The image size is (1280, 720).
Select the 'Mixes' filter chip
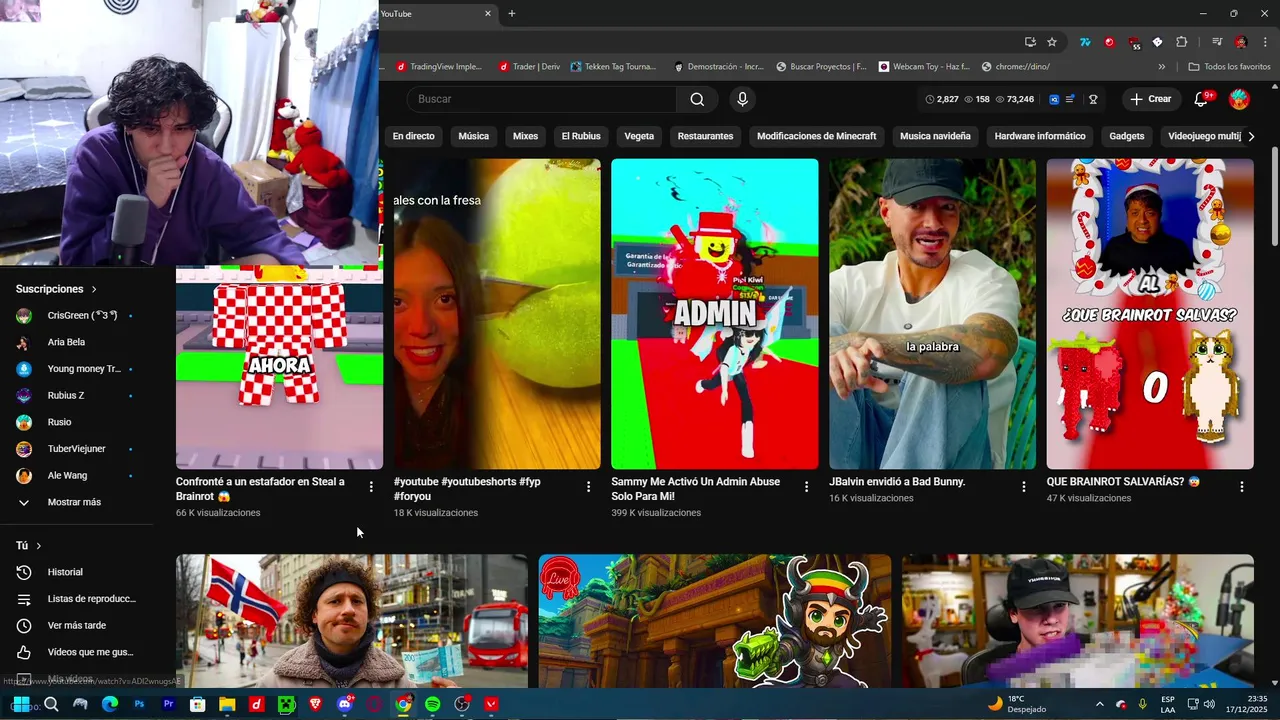[x=525, y=136]
